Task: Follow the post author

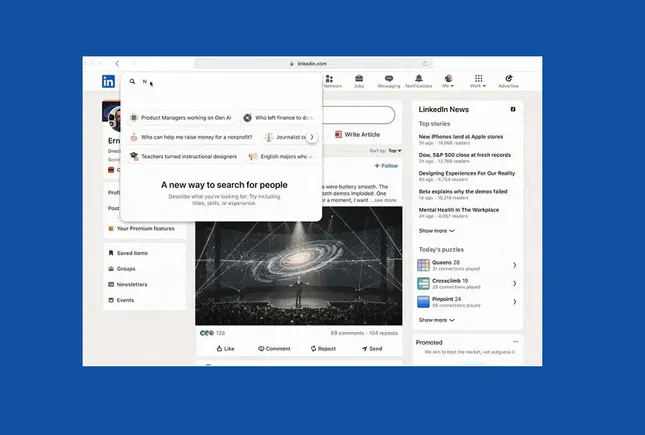Action: pyautogui.click(x=386, y=165)
